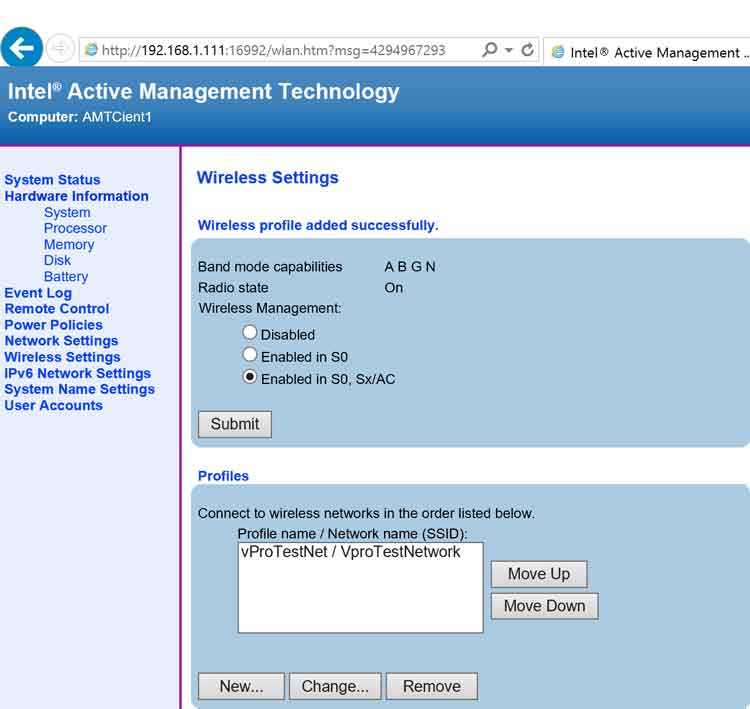Screen dimensions: 750x709
Task: Open Network Settings page
Action: [x=61, y=341]
